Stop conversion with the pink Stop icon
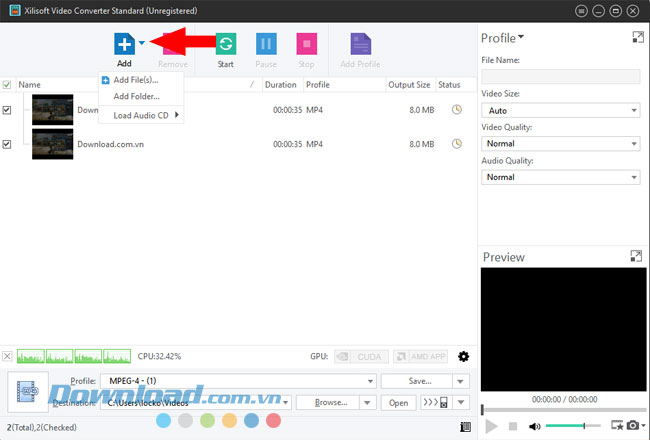 tap(307, 44)
